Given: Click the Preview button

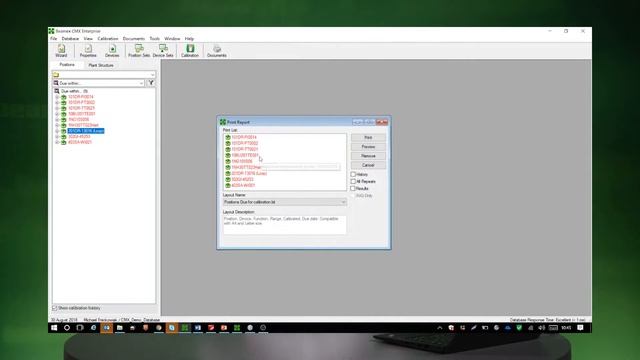Looking at the screenshot, I should [368, 147].
